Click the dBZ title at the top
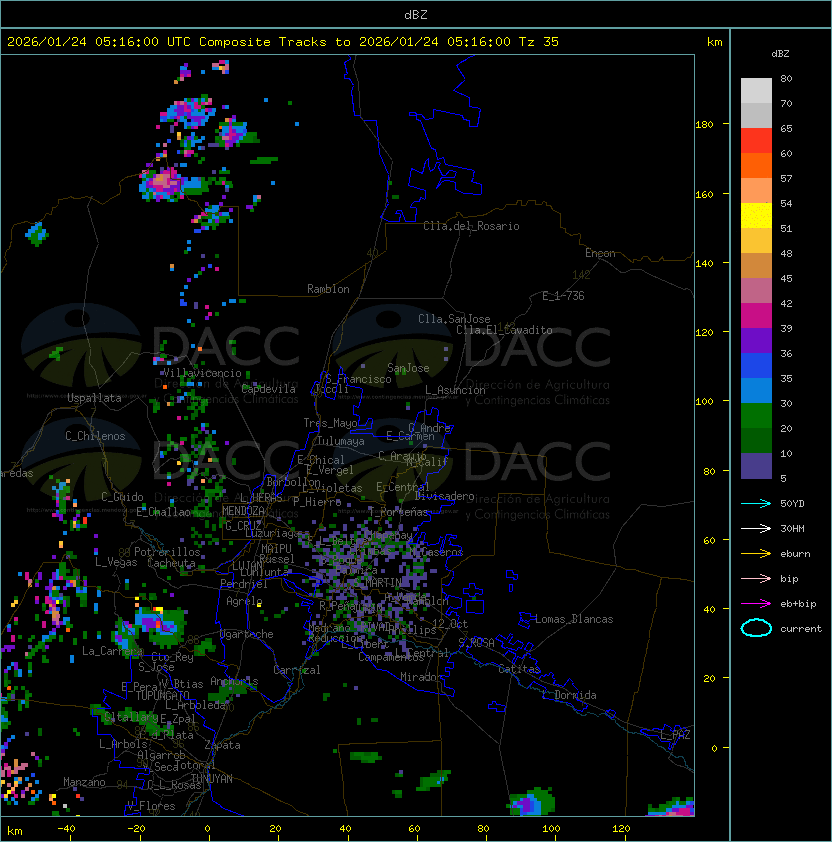This screenshot has width=832, height=842. pyautogui.click(x=415, y=14)
